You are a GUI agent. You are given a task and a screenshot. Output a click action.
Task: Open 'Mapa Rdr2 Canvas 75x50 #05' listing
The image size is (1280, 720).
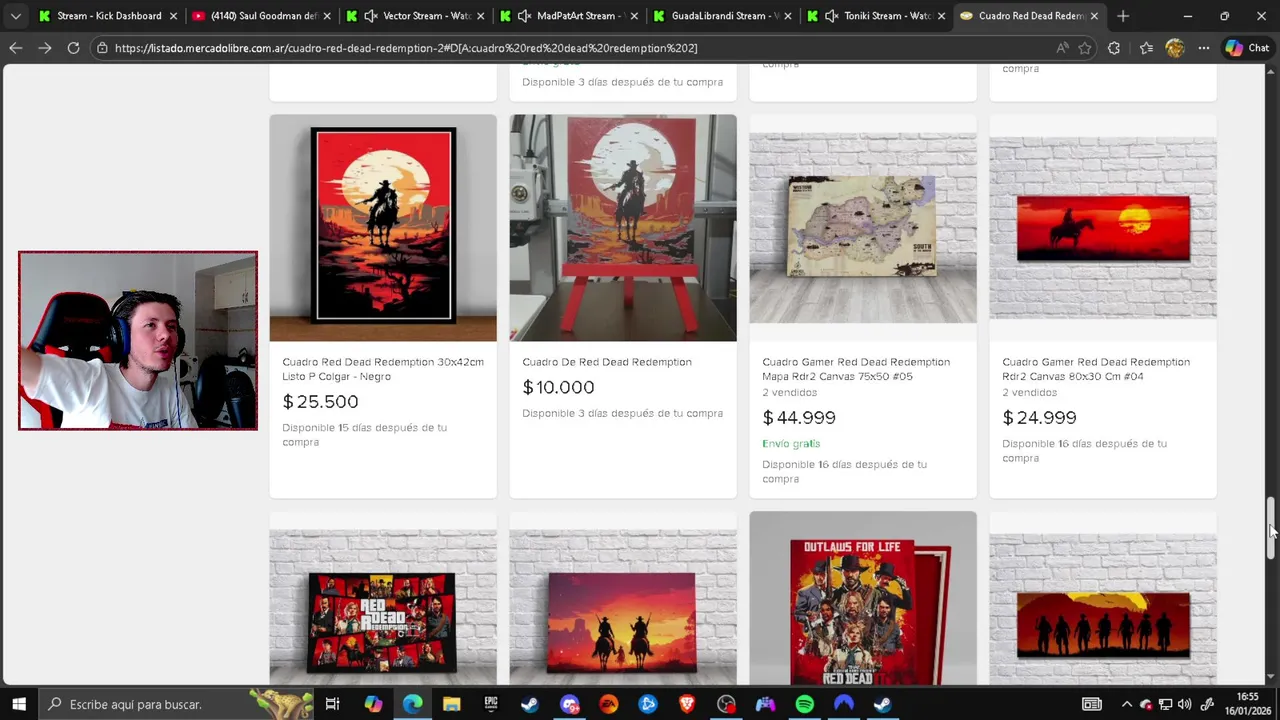856,369
